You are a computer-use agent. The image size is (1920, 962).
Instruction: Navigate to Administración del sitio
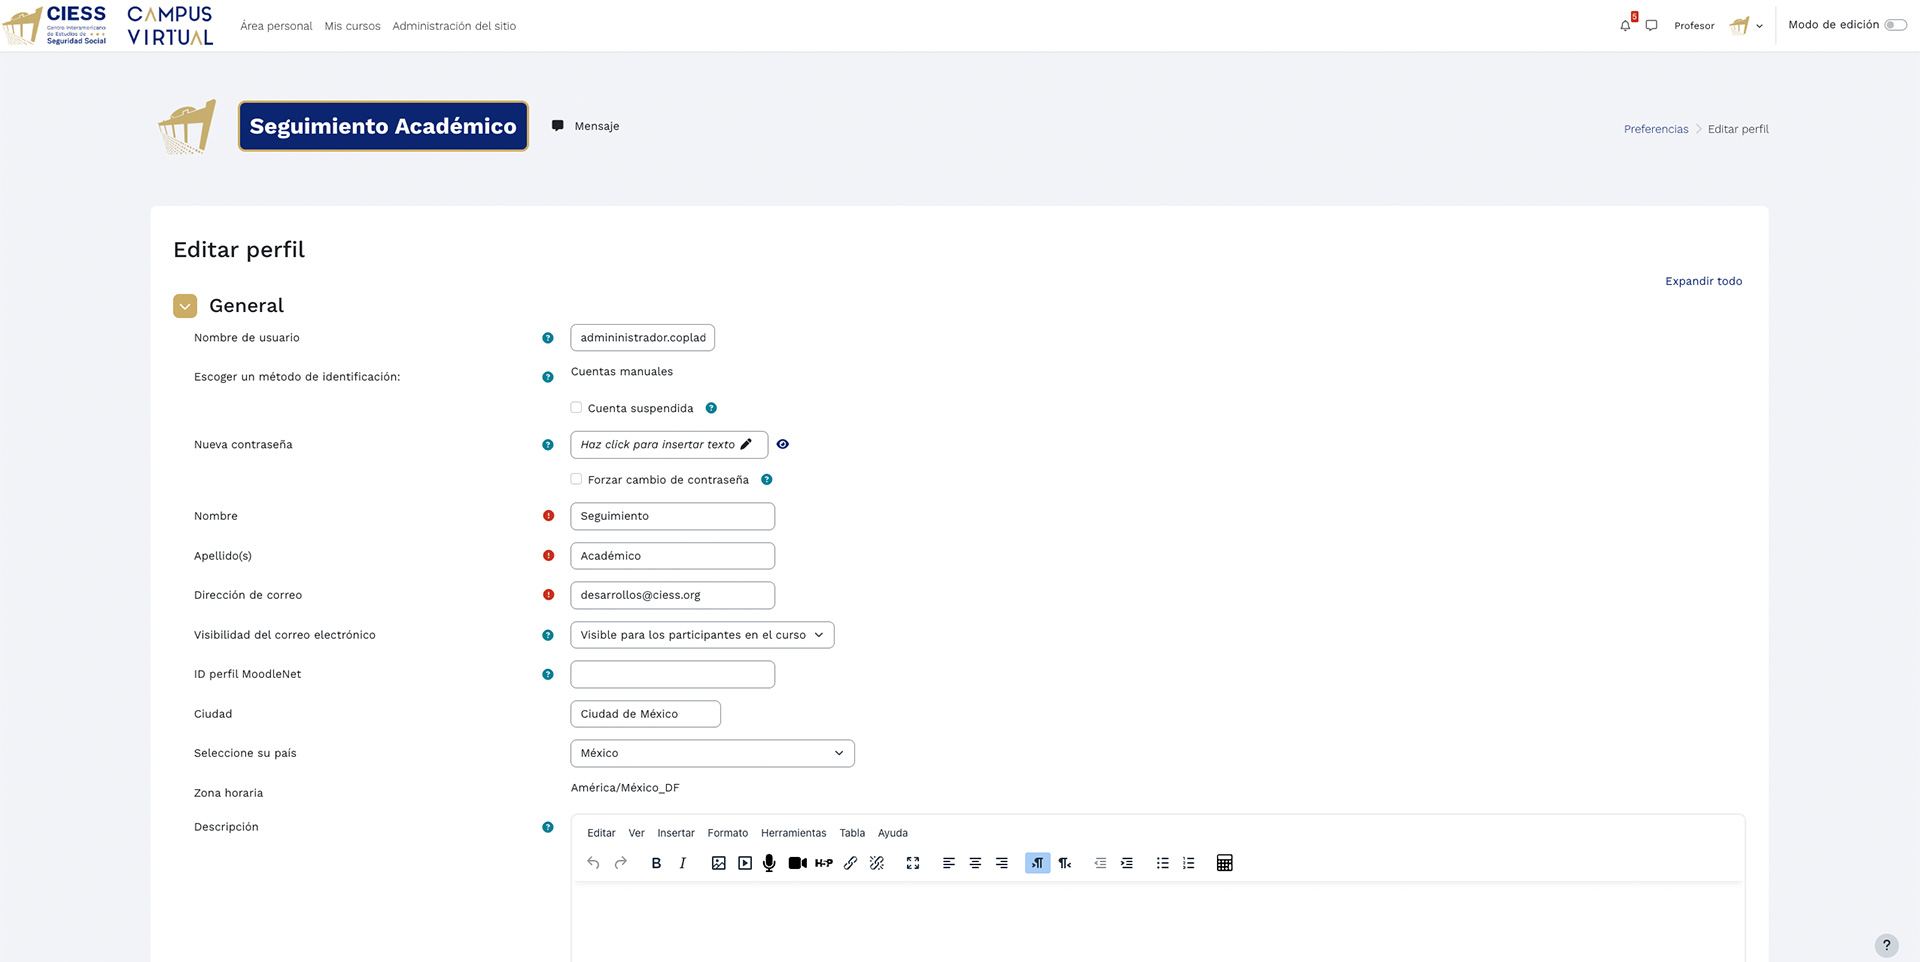coord(454,25)
